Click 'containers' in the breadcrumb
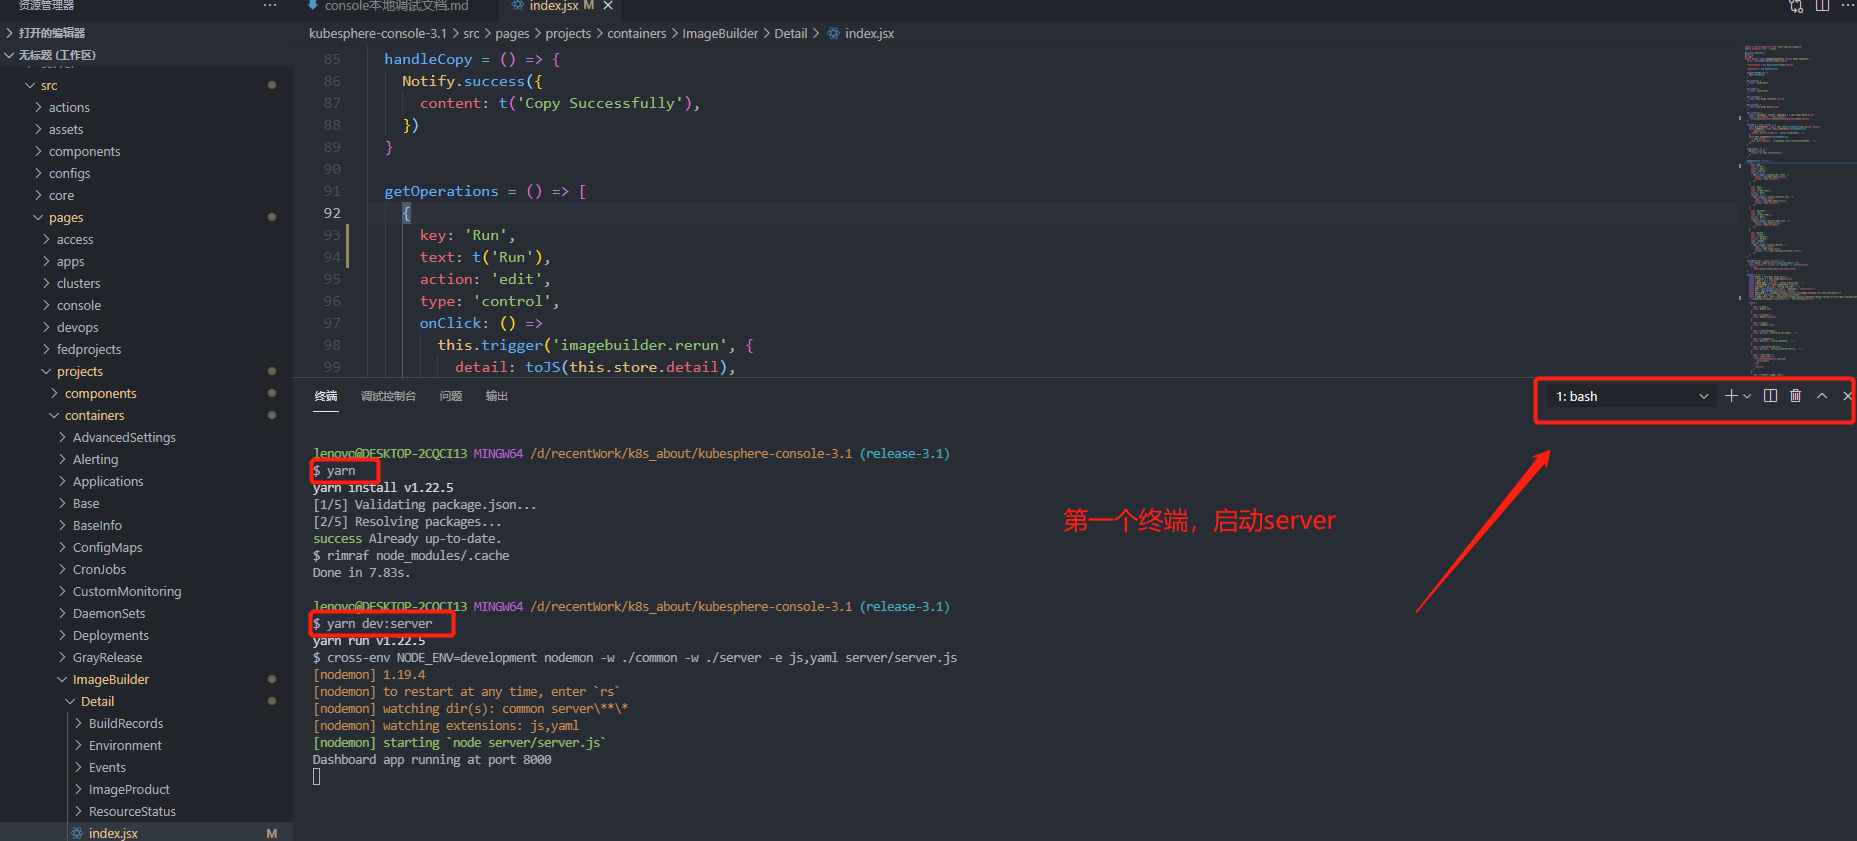Screen dimensions: 1857x841 [x=637, y=33]
